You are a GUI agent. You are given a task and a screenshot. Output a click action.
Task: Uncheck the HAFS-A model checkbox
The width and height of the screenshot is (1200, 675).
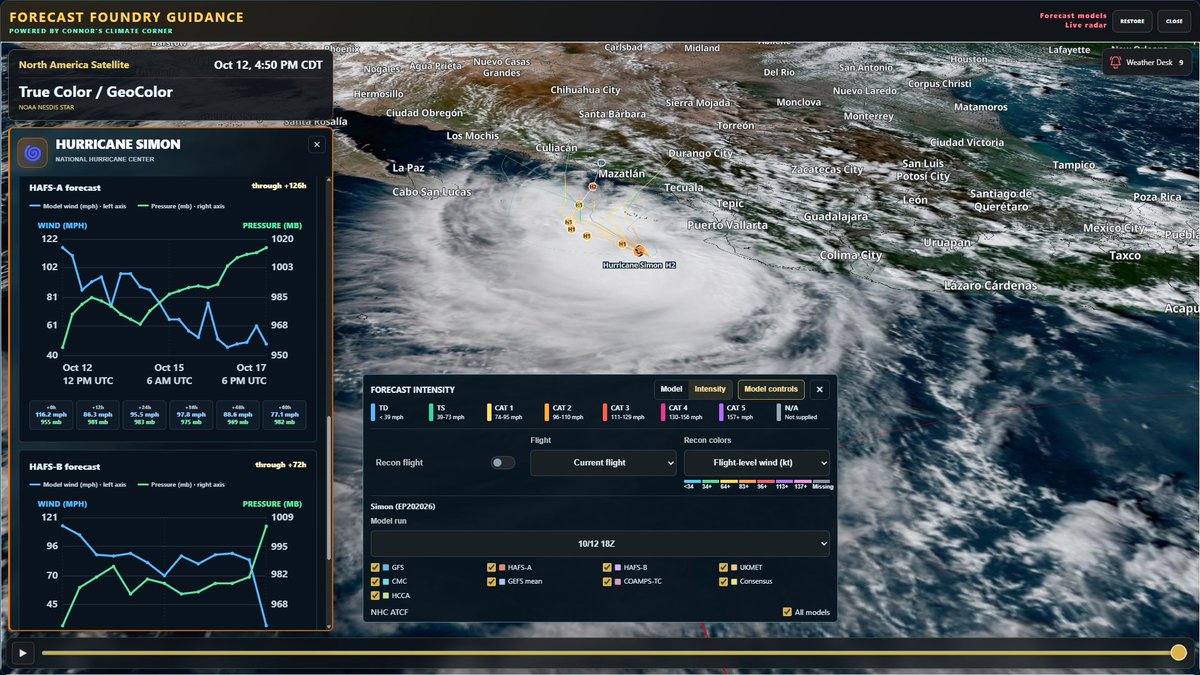coord(492,567)
